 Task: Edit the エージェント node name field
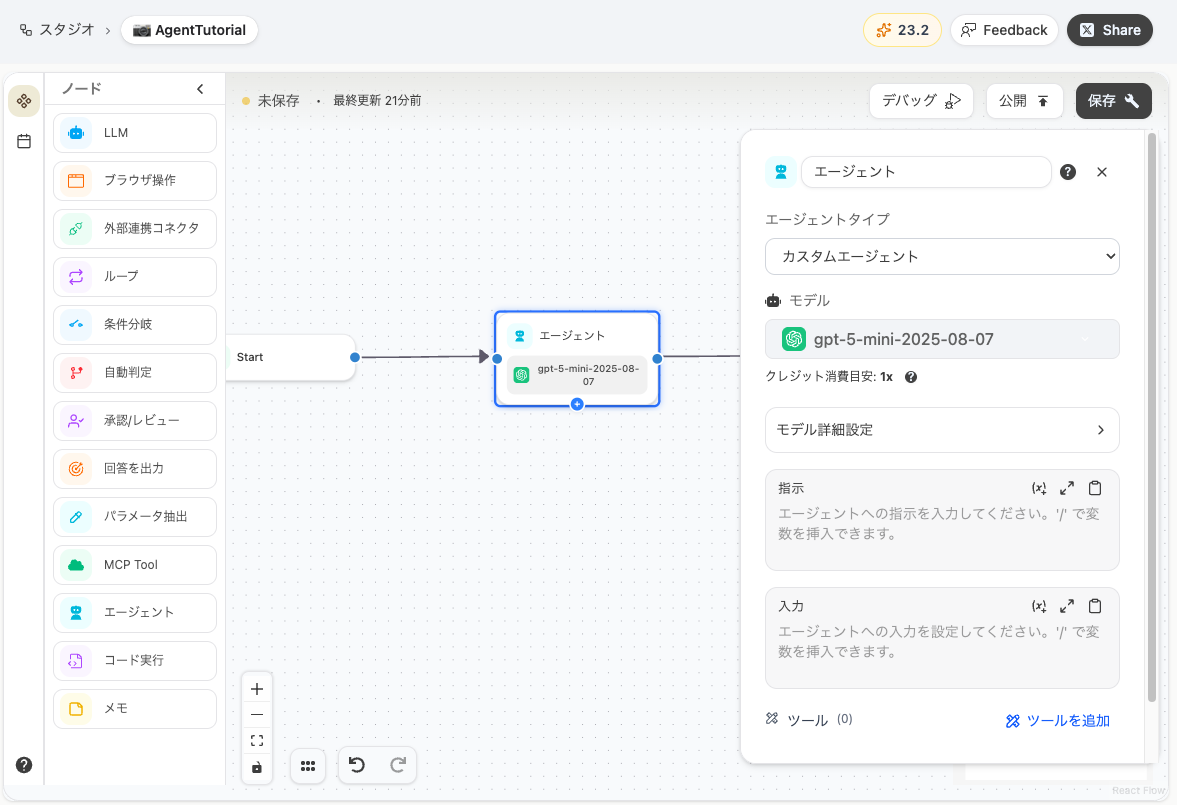pos(924,172)
